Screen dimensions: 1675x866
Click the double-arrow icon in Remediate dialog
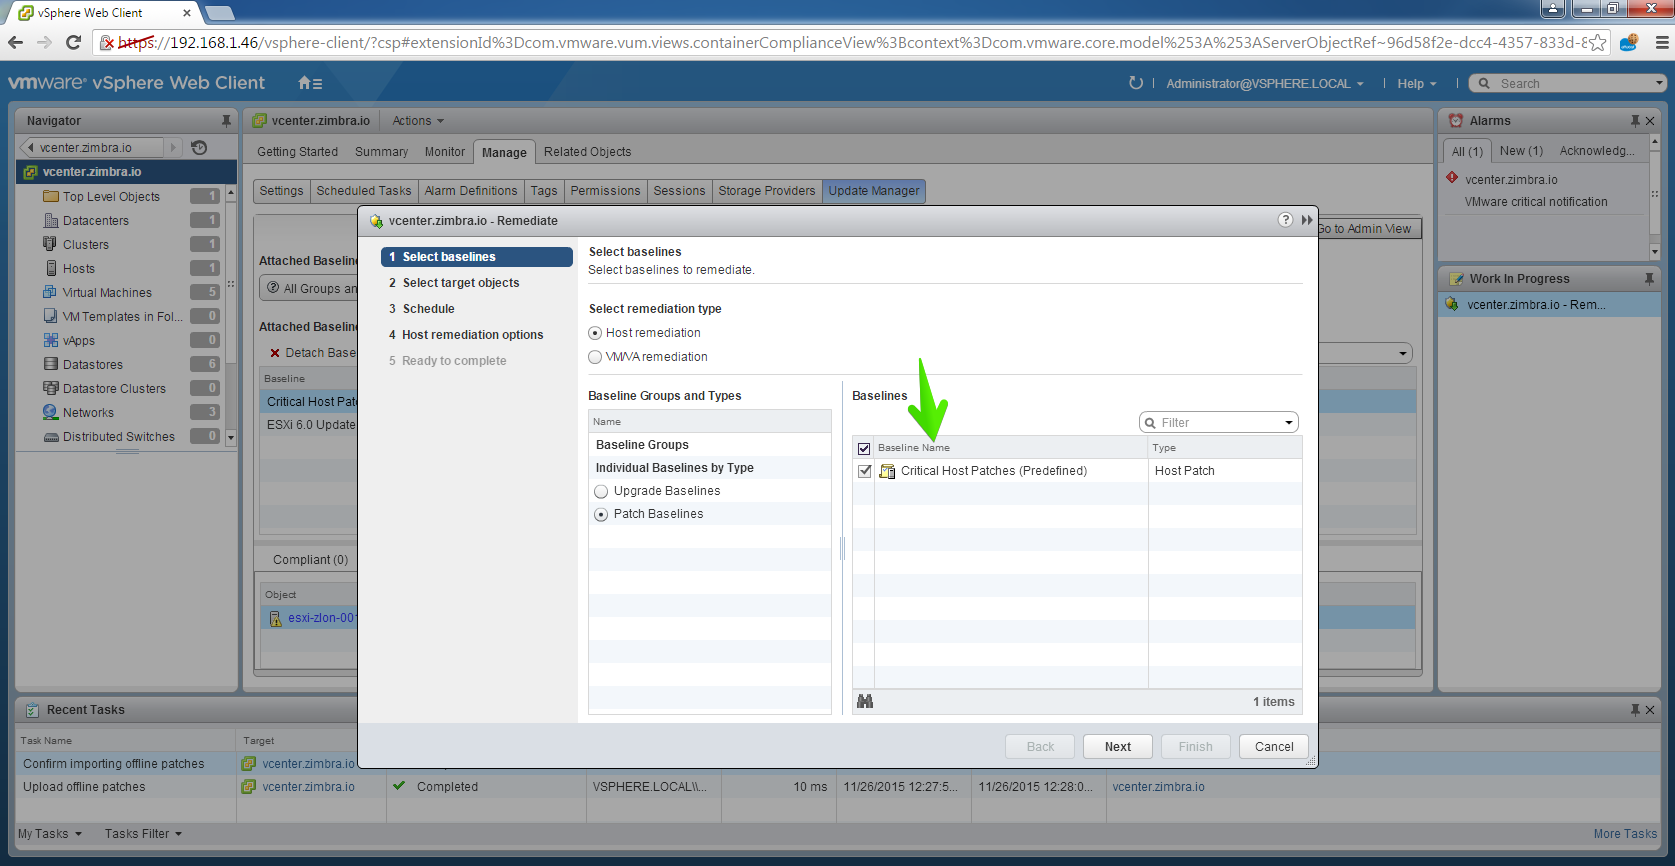coord(1306,220)
